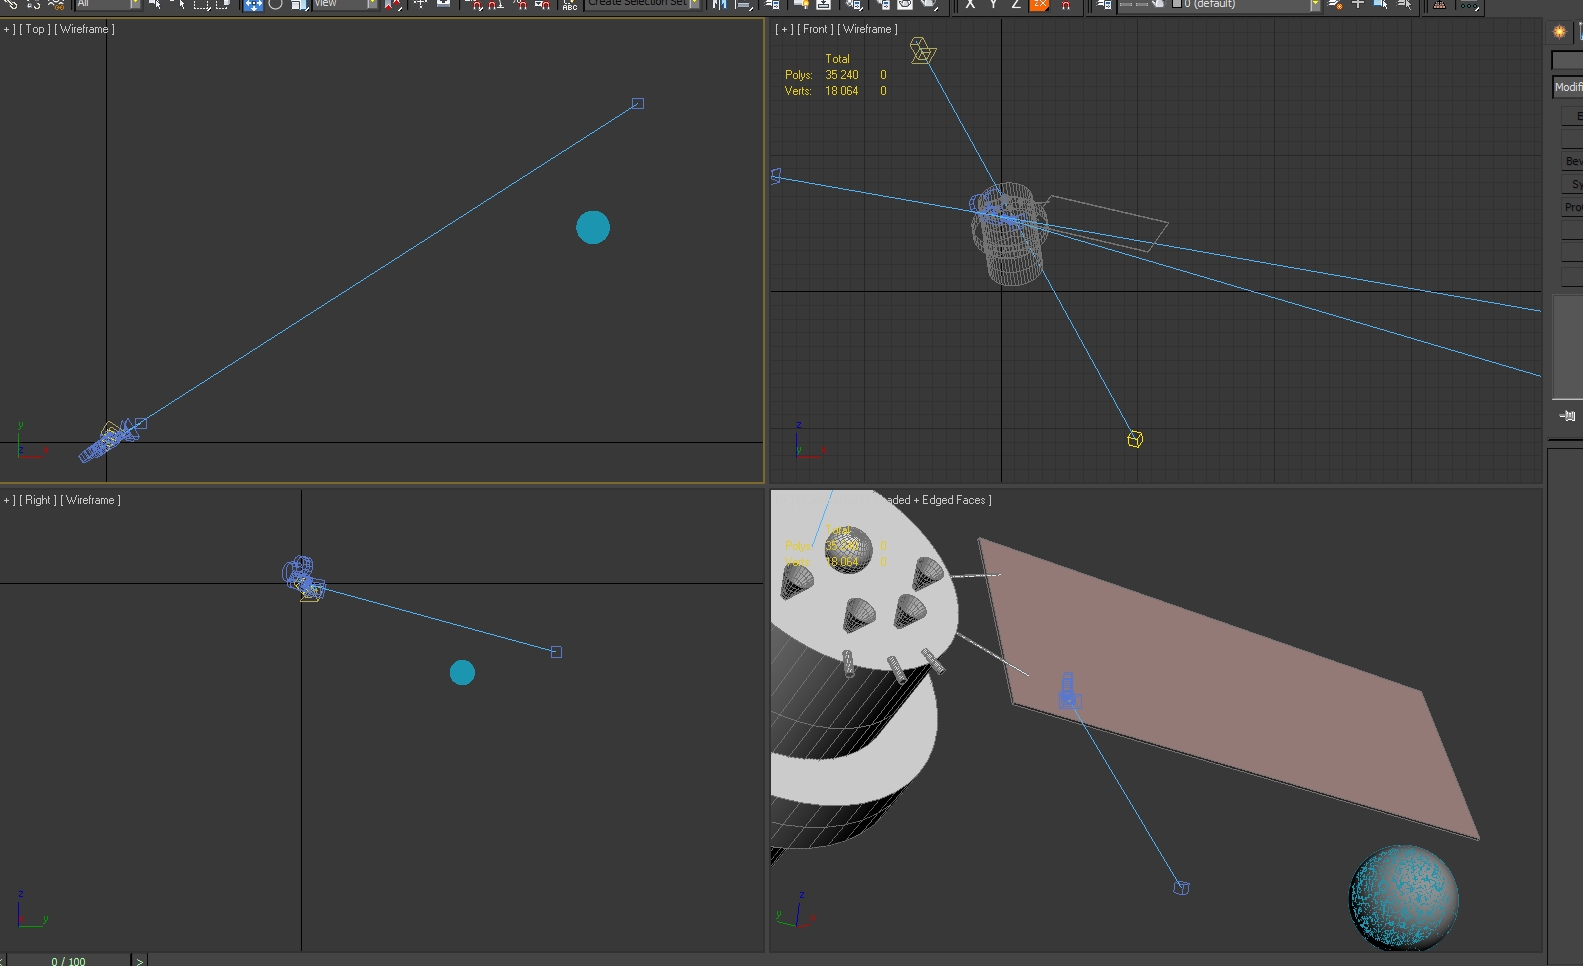Open the Layer Manager icon beside layer list
Screen dimensions: 1583x966
[x=1103, y=4]
